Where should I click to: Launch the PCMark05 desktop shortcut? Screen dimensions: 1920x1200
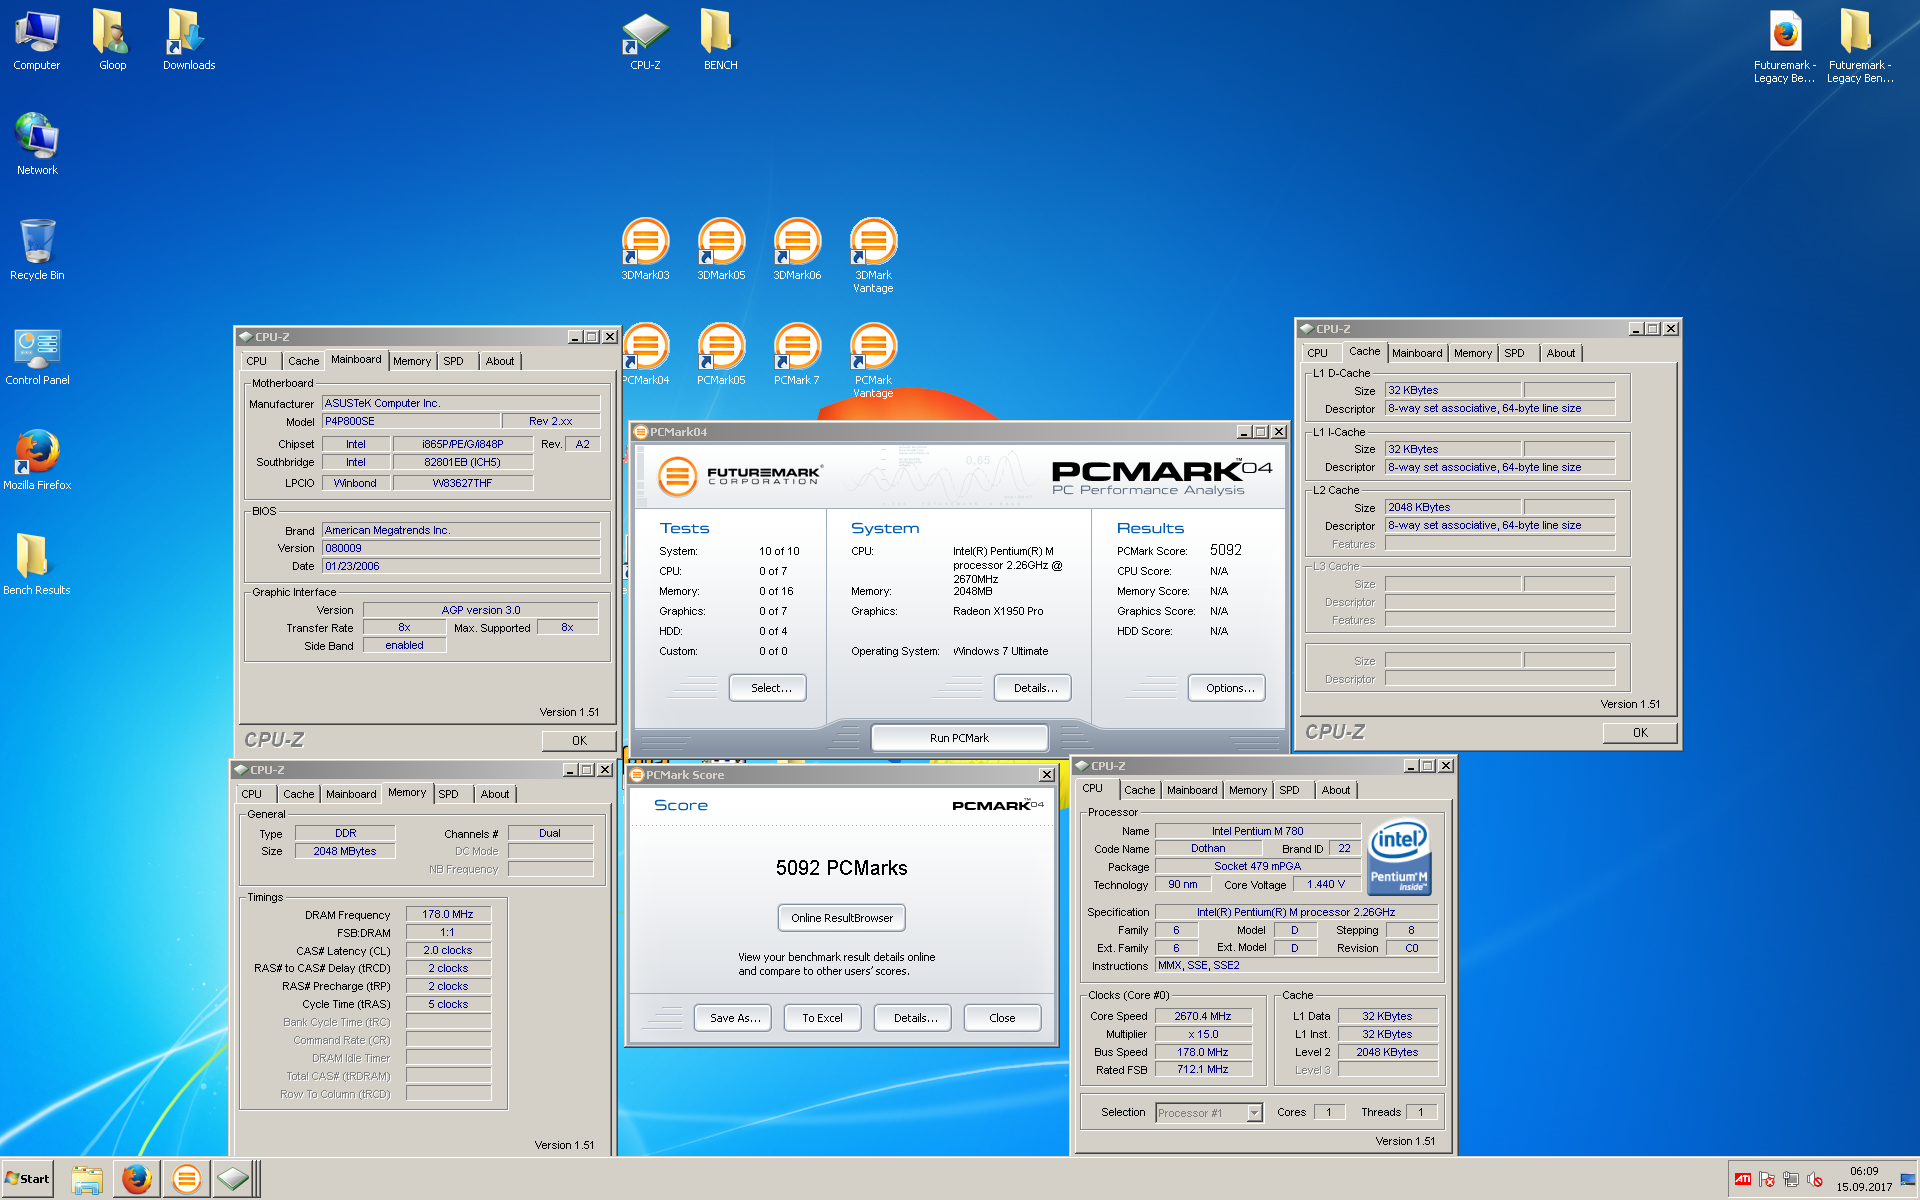[721, 354]
